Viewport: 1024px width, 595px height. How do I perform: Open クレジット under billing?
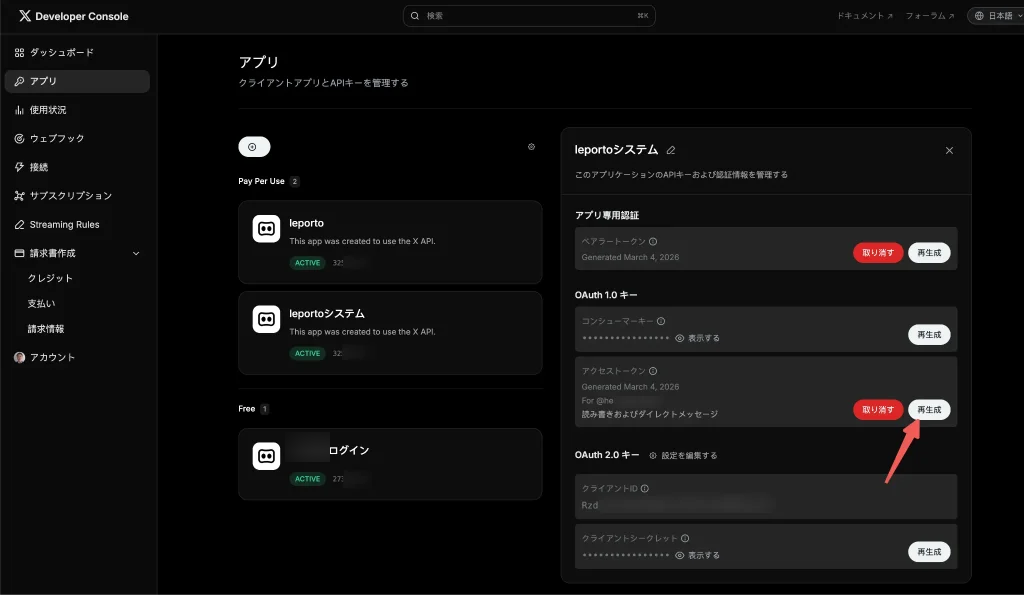(x=50, y=278)
